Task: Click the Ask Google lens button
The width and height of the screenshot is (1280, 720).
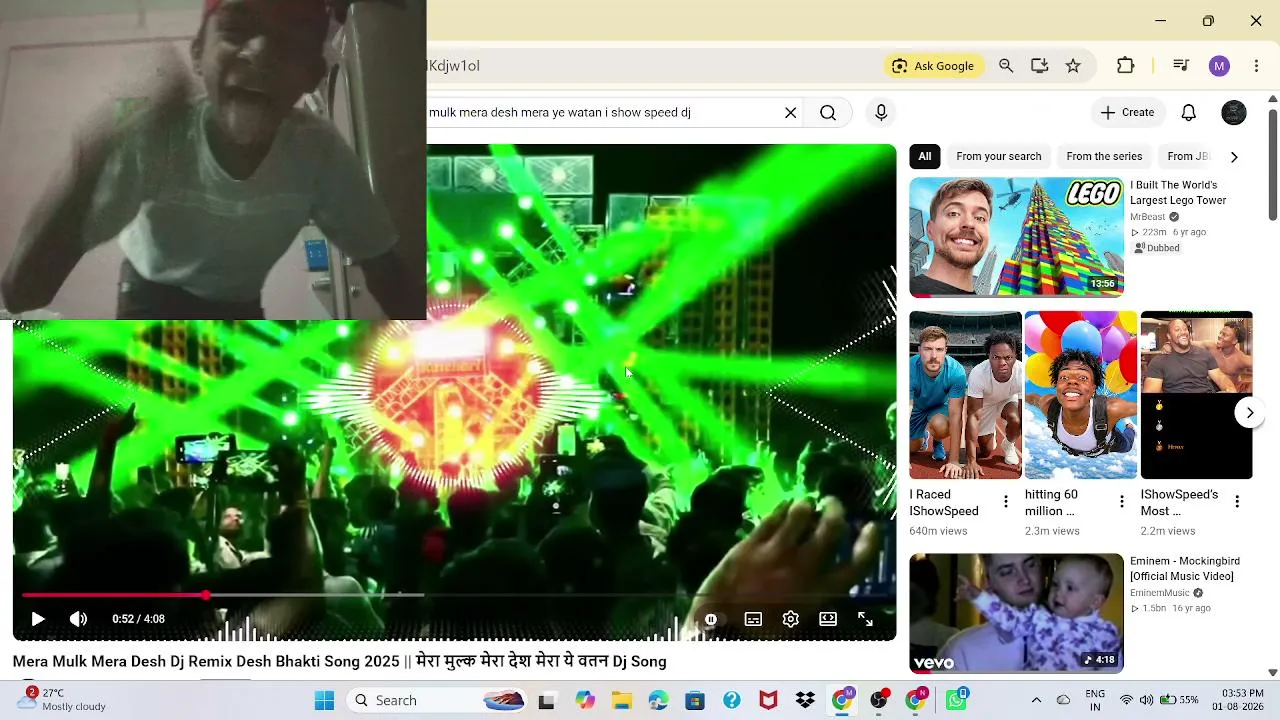Action: point(932,66)
